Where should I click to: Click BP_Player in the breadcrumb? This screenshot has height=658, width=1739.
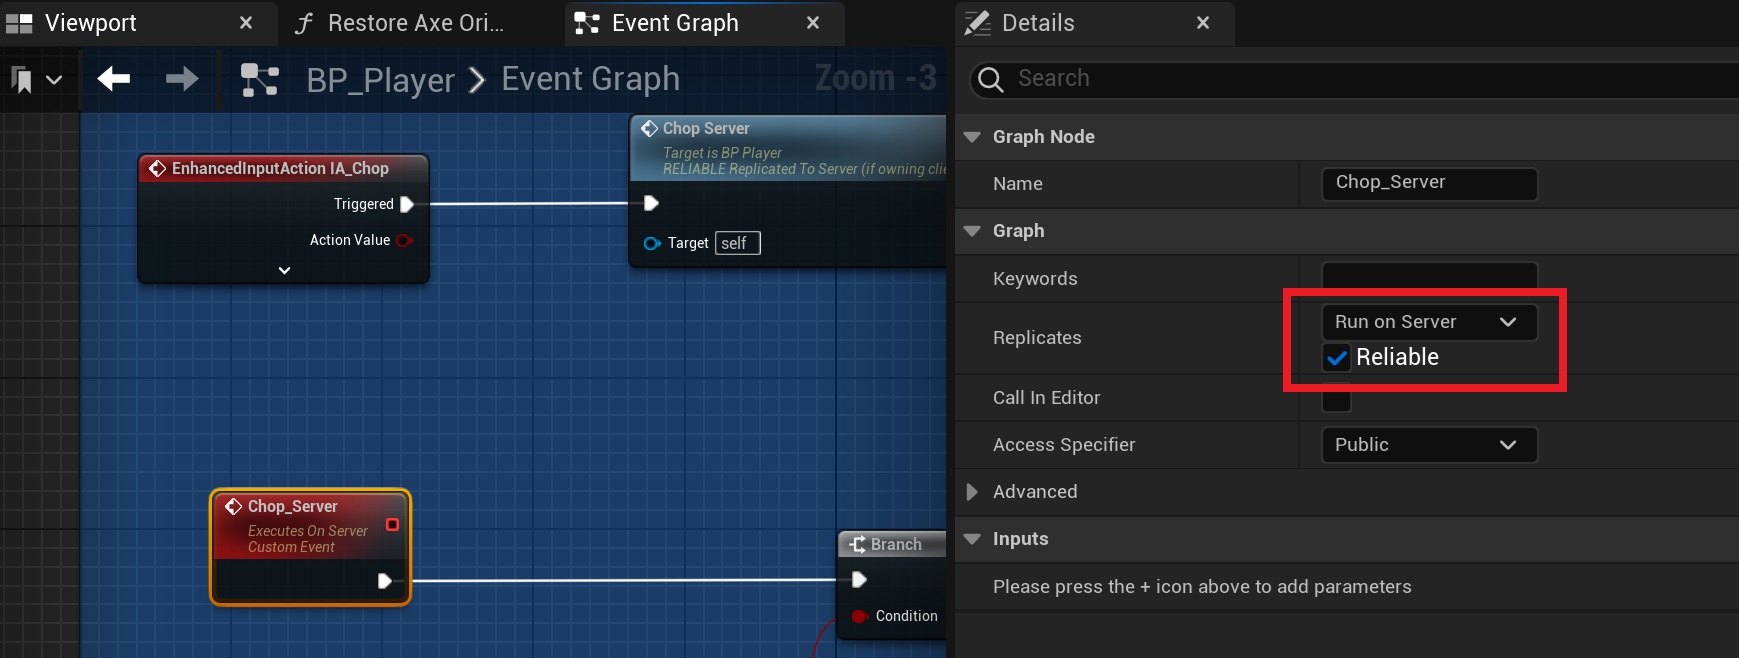tap(380, 80)
